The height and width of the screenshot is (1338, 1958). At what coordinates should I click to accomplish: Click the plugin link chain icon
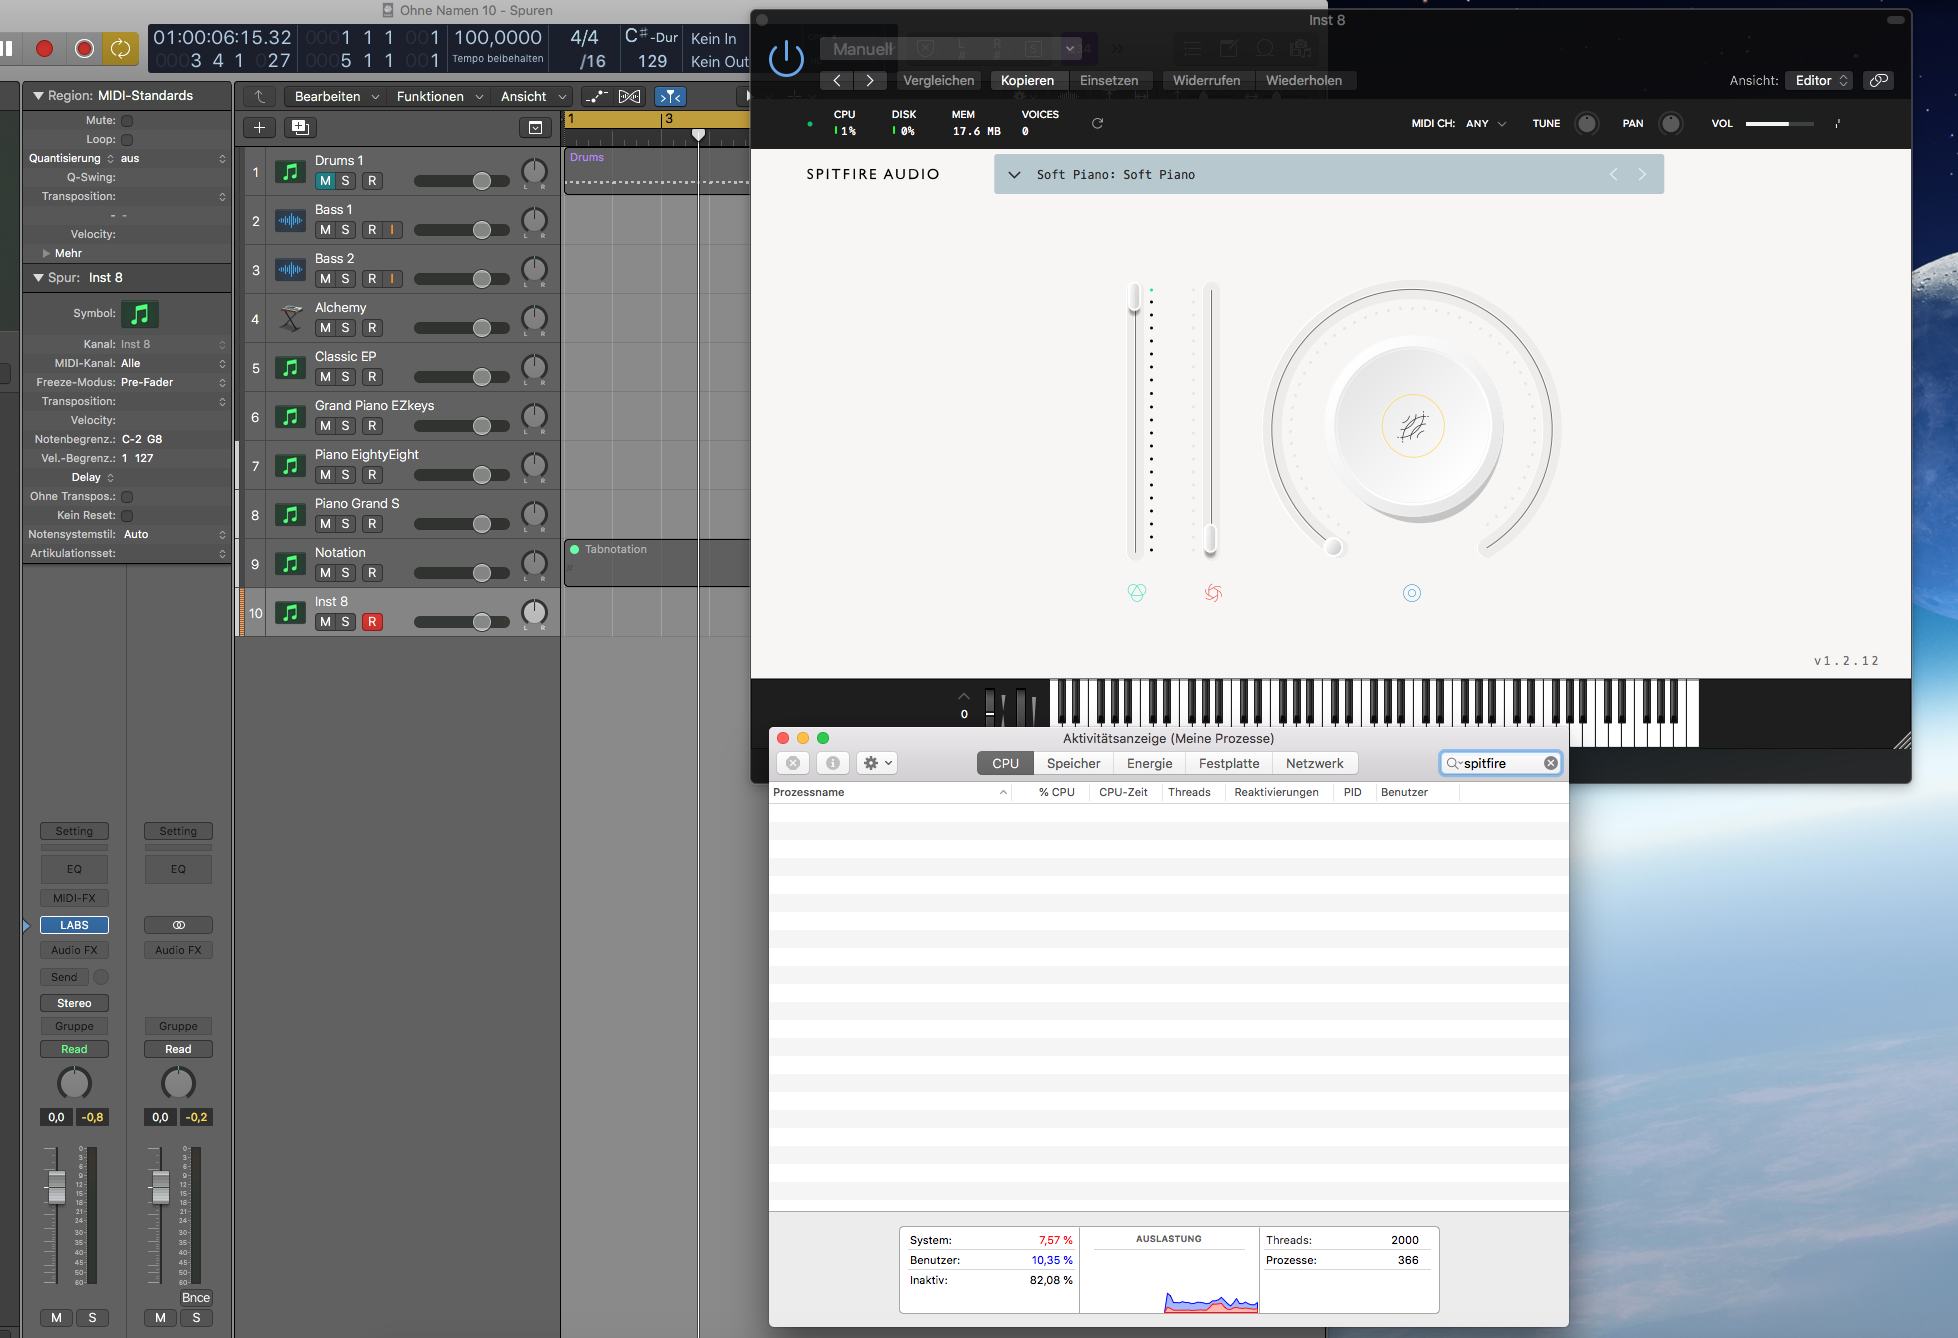point(1879,80)
